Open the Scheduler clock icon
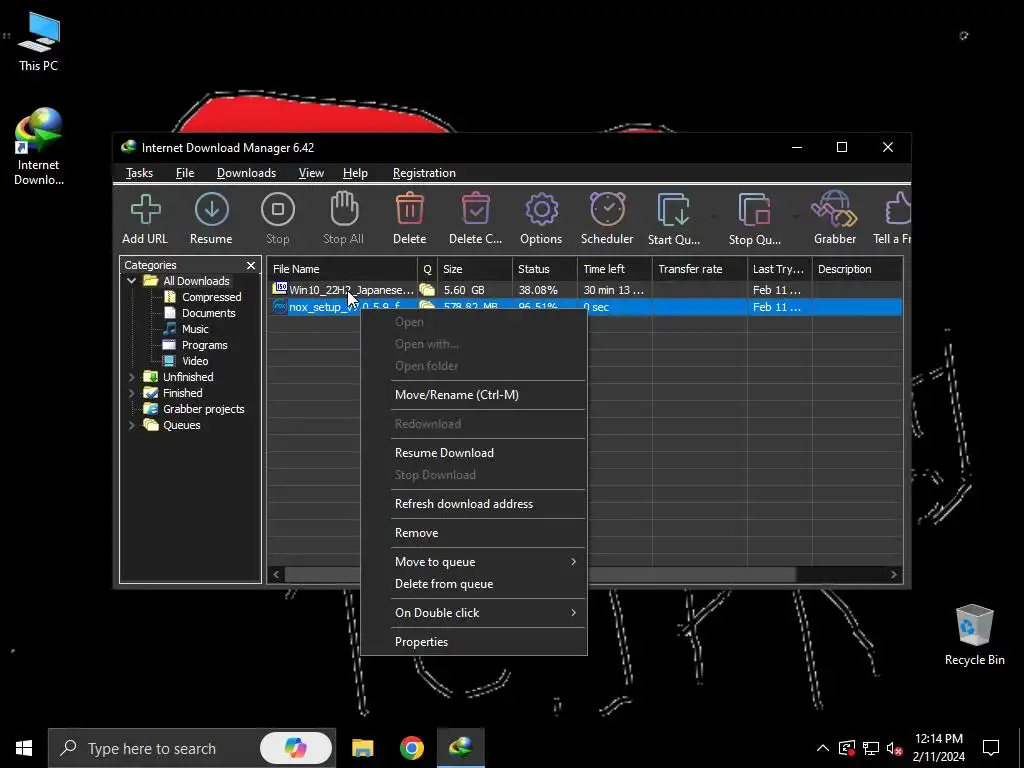1024x768 pixels. point(607,209)
